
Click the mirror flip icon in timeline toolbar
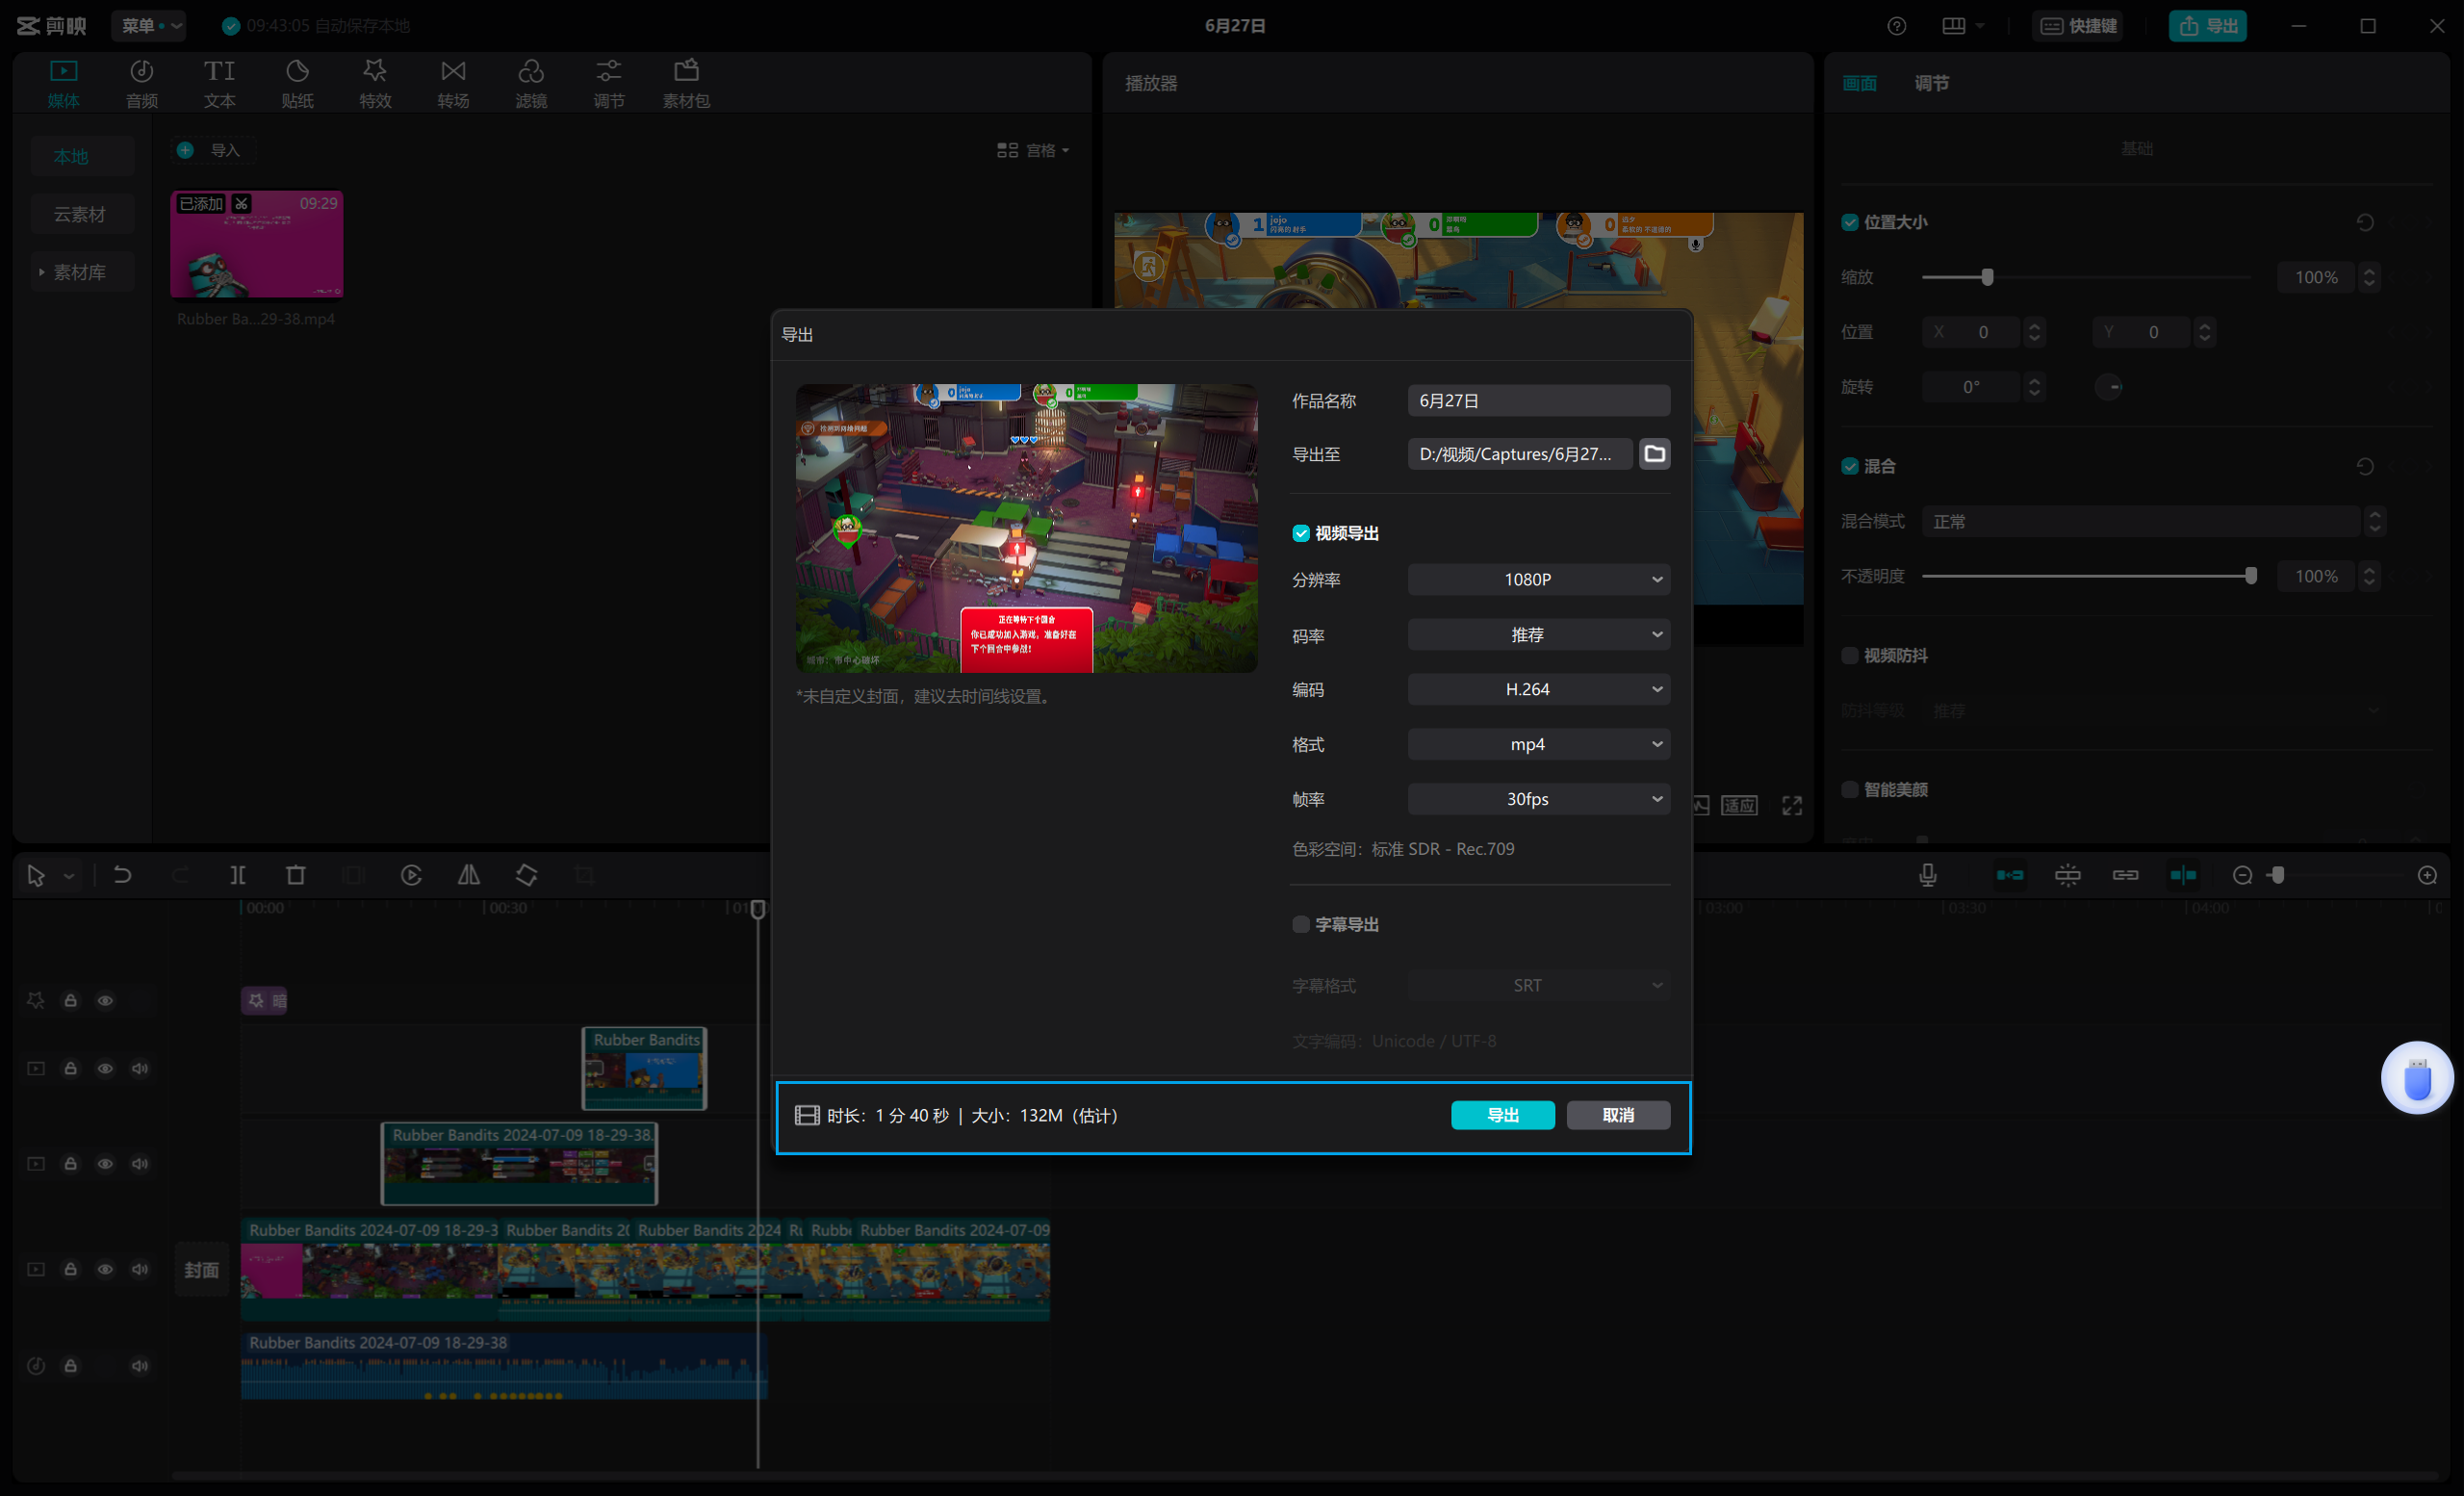(x=469, y=875)
